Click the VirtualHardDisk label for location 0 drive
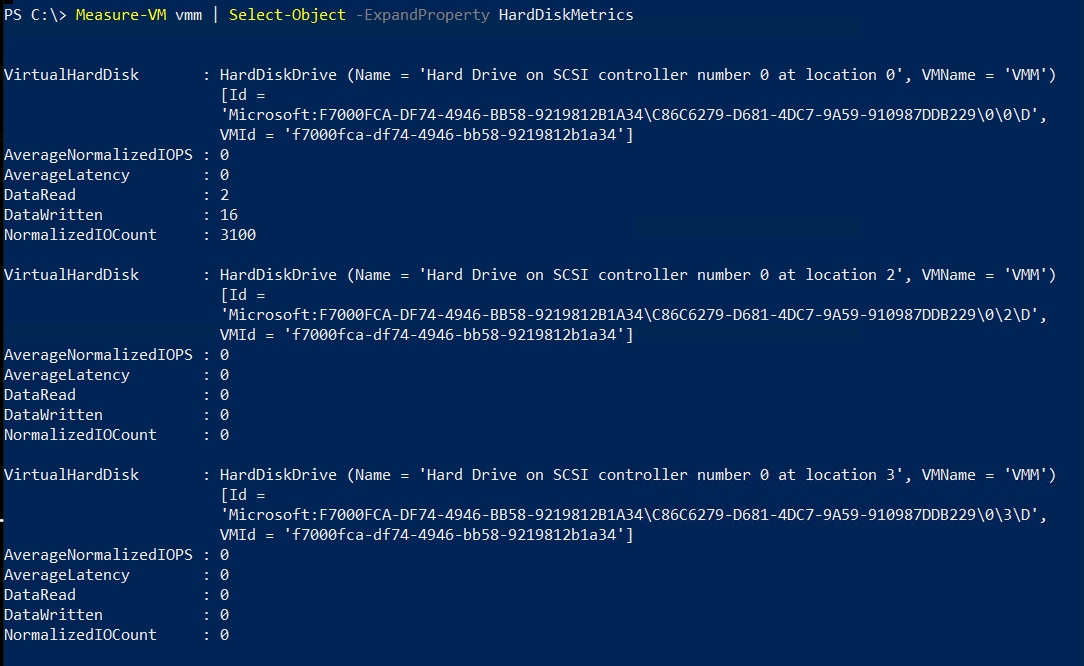This screenshot has height=666, width=1084. (72, 75)
